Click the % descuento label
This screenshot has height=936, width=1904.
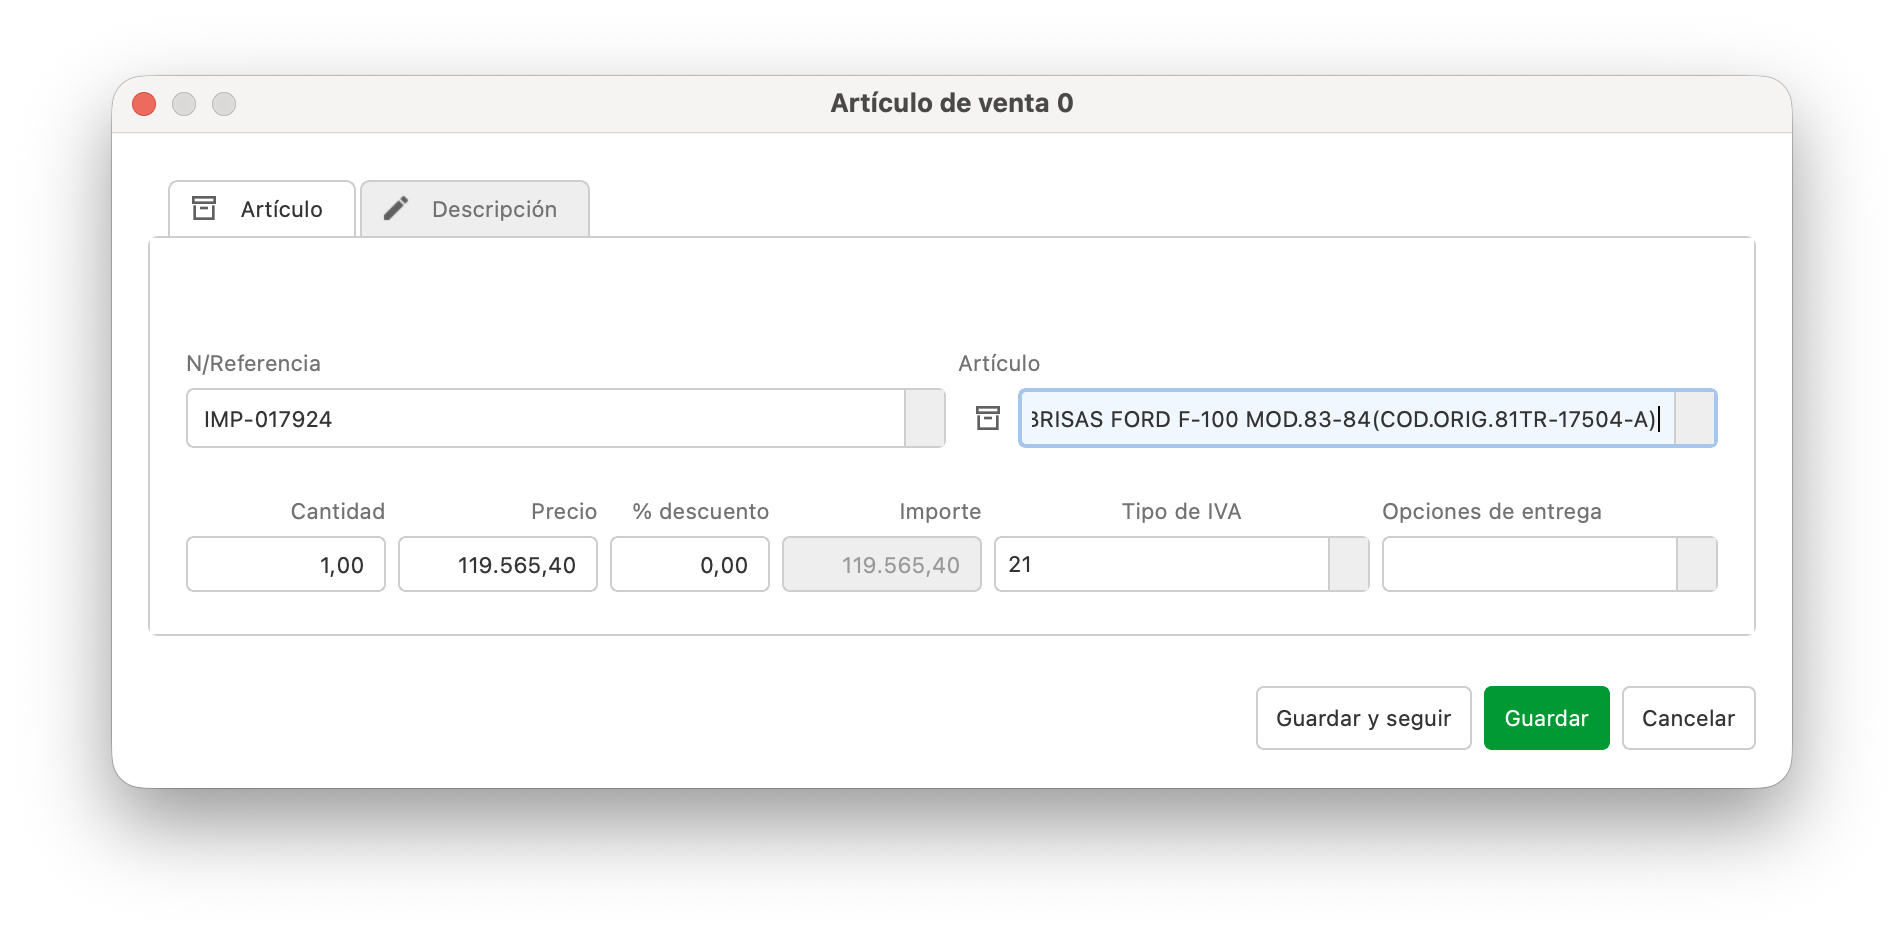701,511
